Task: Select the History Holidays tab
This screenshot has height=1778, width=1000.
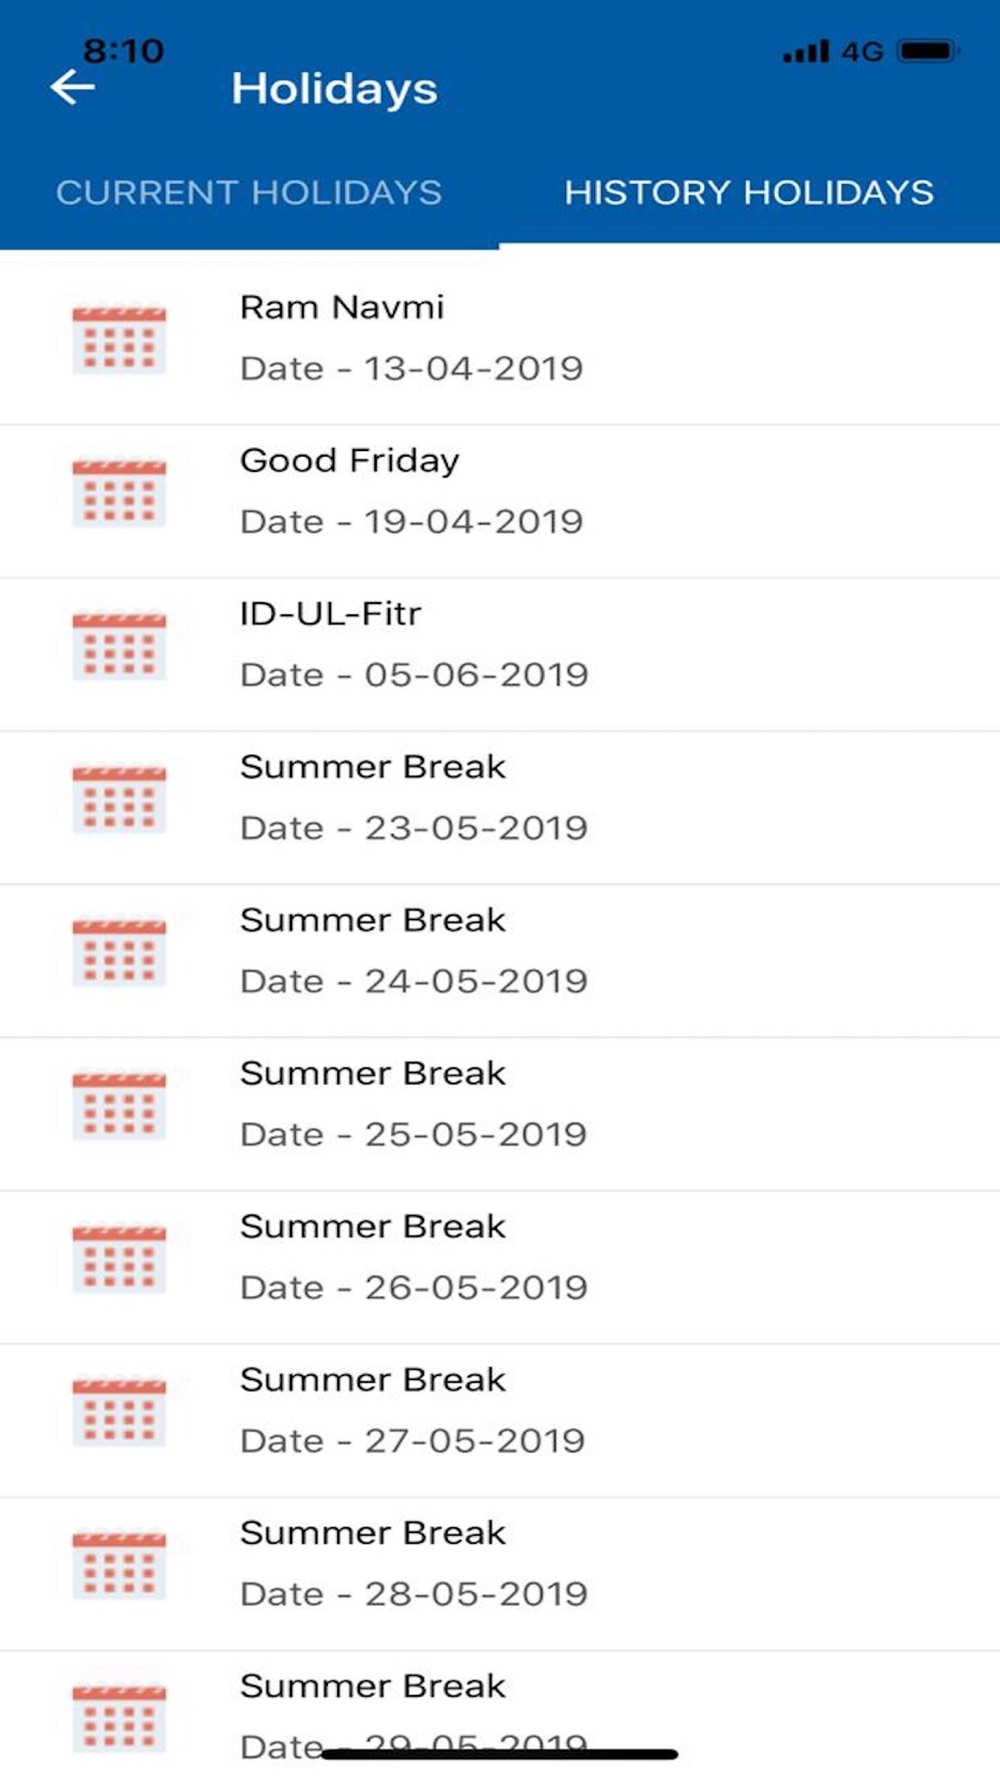Action: pyautogui.click(x=749, y=192)
